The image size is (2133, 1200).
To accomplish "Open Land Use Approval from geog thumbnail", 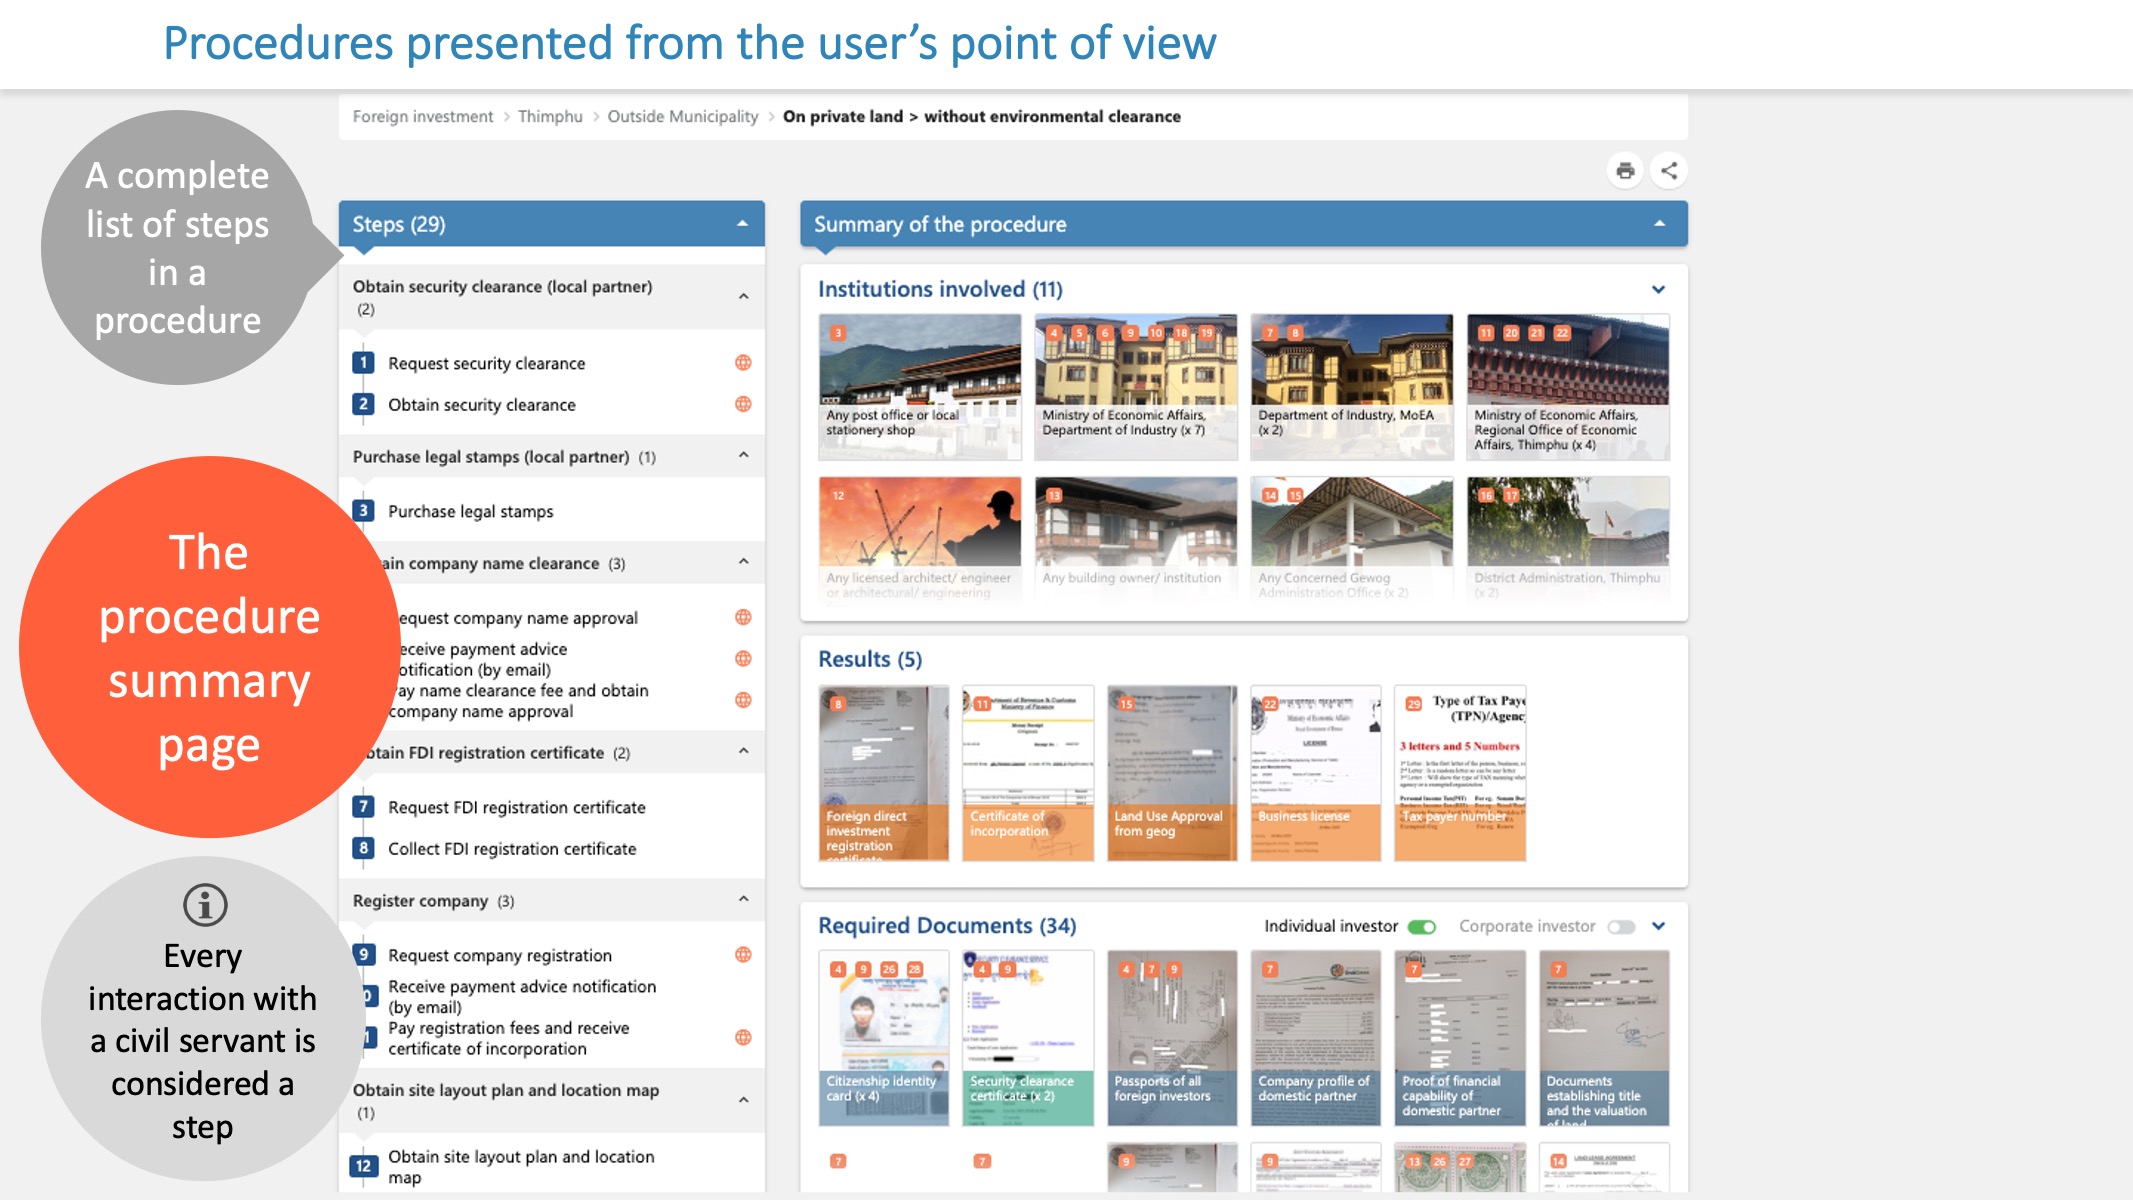I will pyautogui.click(x=1172, y=773).
